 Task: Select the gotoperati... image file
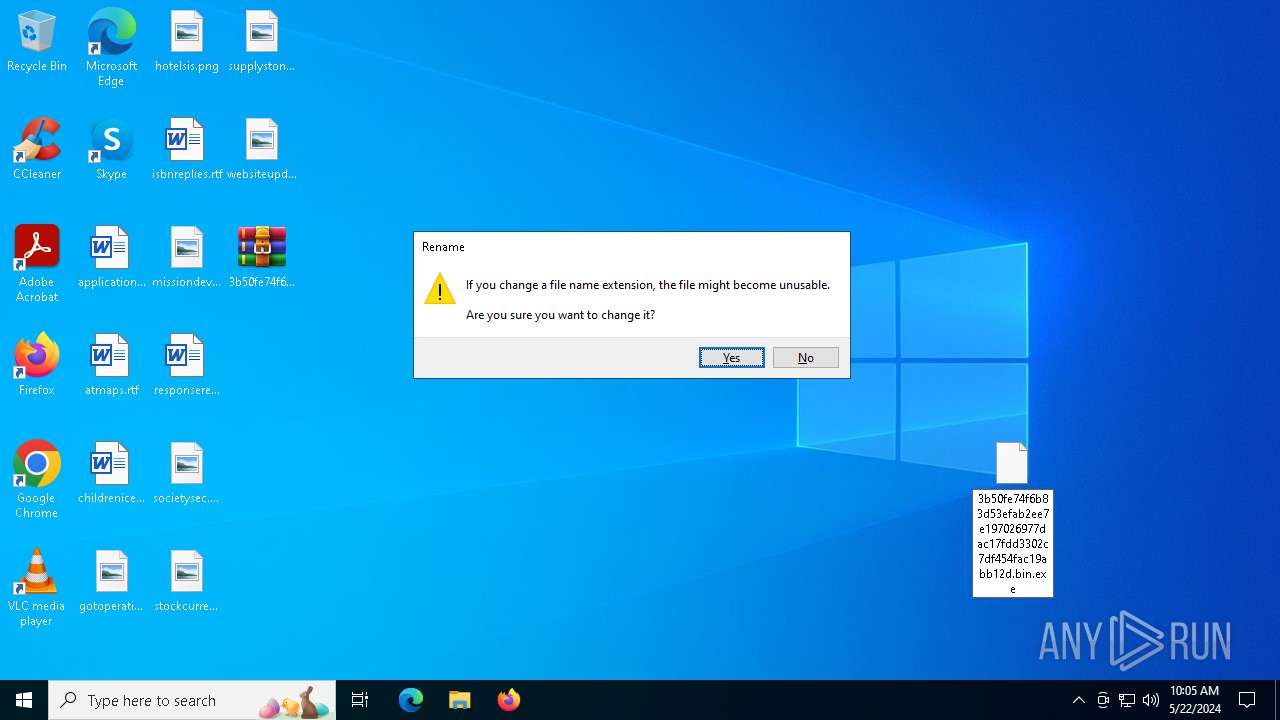[x=111, y=582]
